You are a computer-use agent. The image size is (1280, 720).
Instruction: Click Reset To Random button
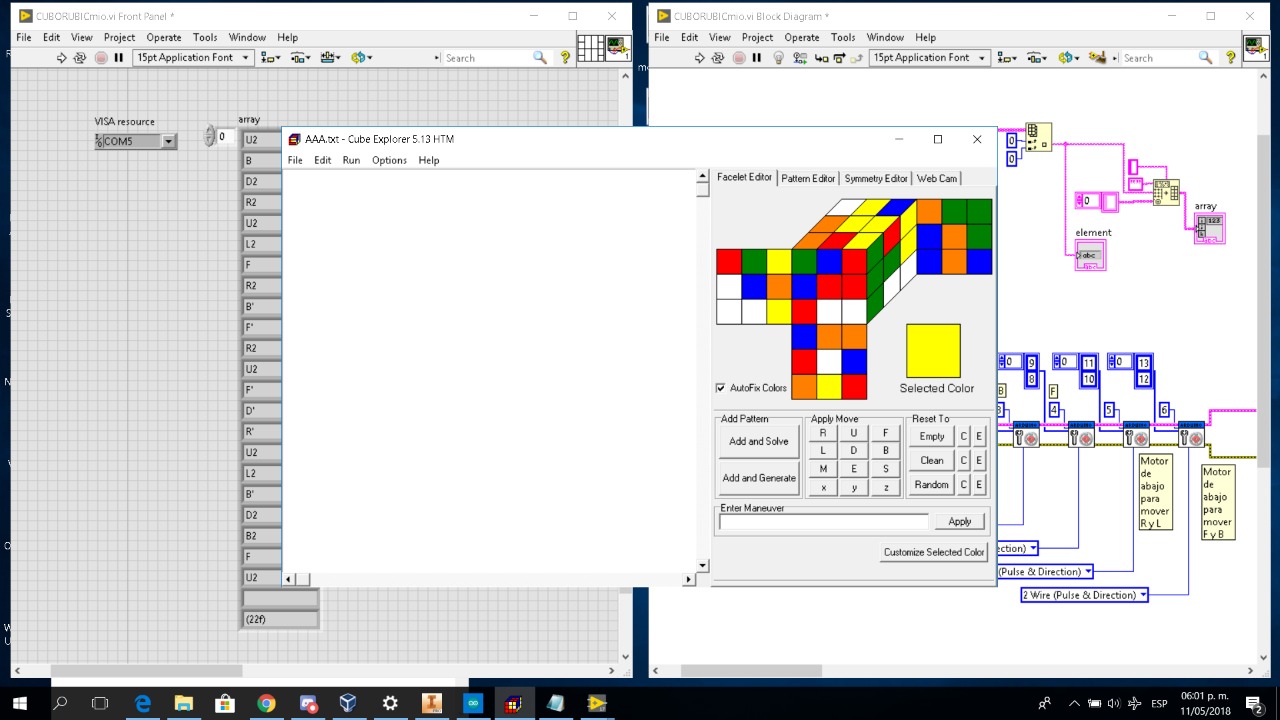[x=932, y=484]
